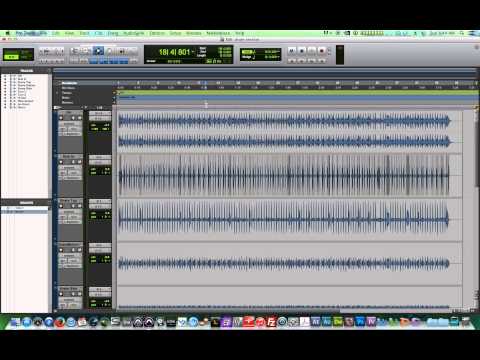Open Firefox from the Dock
This screenshot has width=480, height=360.
point(60,322)
